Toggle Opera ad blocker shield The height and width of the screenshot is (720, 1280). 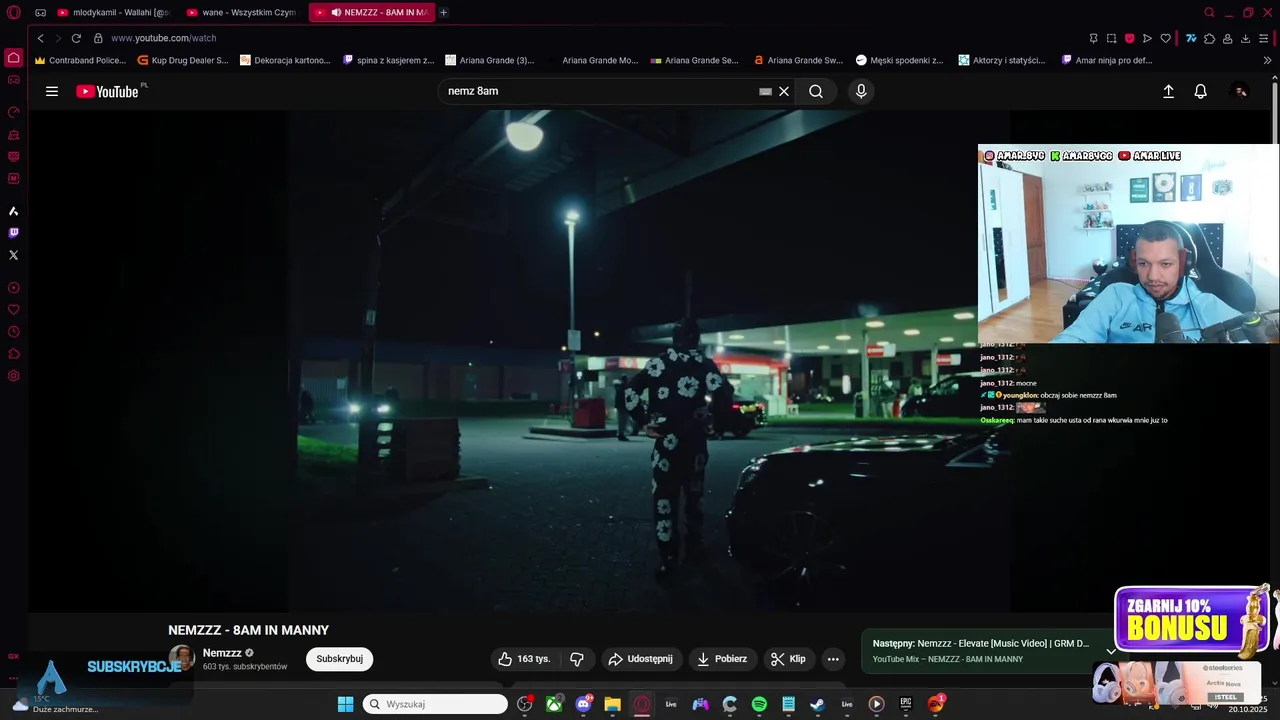[1129, 38]
